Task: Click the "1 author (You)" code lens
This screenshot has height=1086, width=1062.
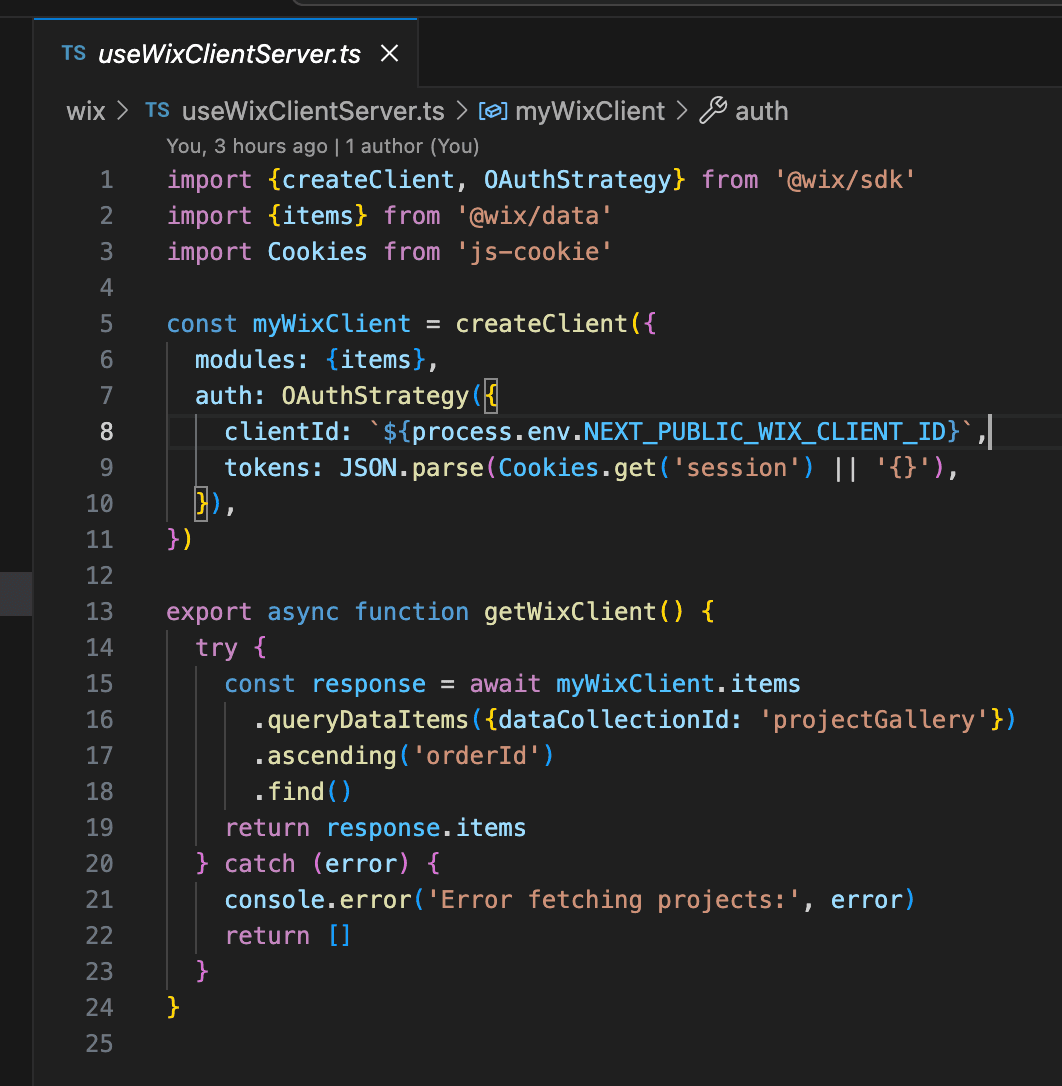Action: click(x=412, y=146)
